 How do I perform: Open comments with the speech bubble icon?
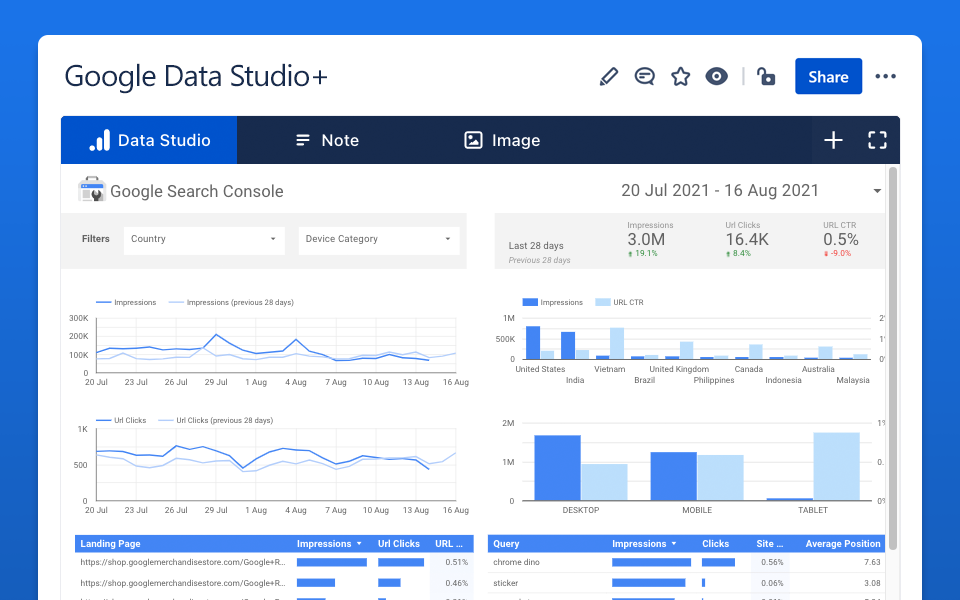pyautogui.click(x=645, y=77)
